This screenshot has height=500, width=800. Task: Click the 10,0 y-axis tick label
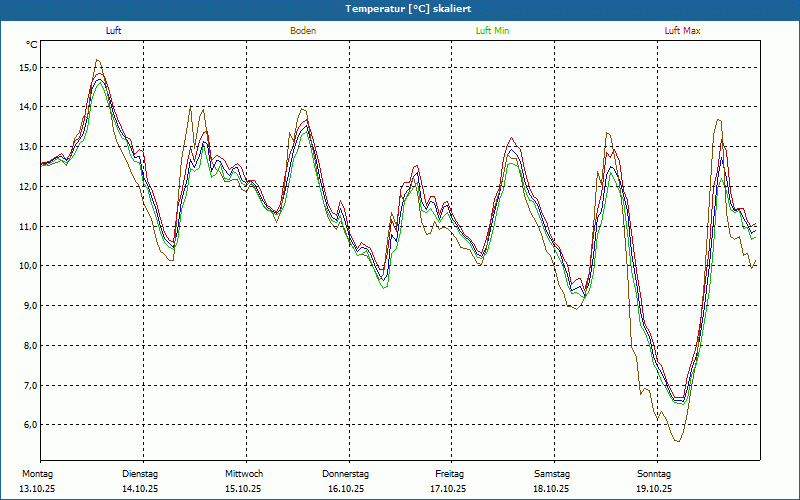(x=28, y=266)
